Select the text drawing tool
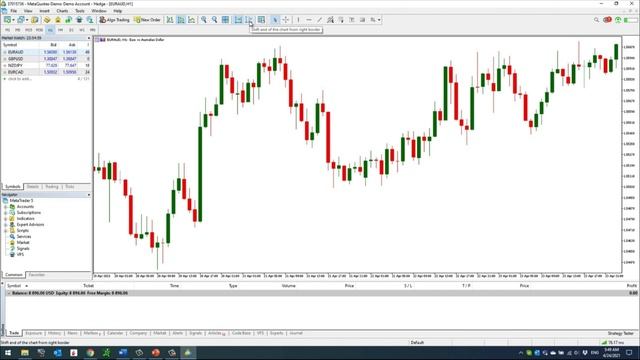 [x=351, y=20]
